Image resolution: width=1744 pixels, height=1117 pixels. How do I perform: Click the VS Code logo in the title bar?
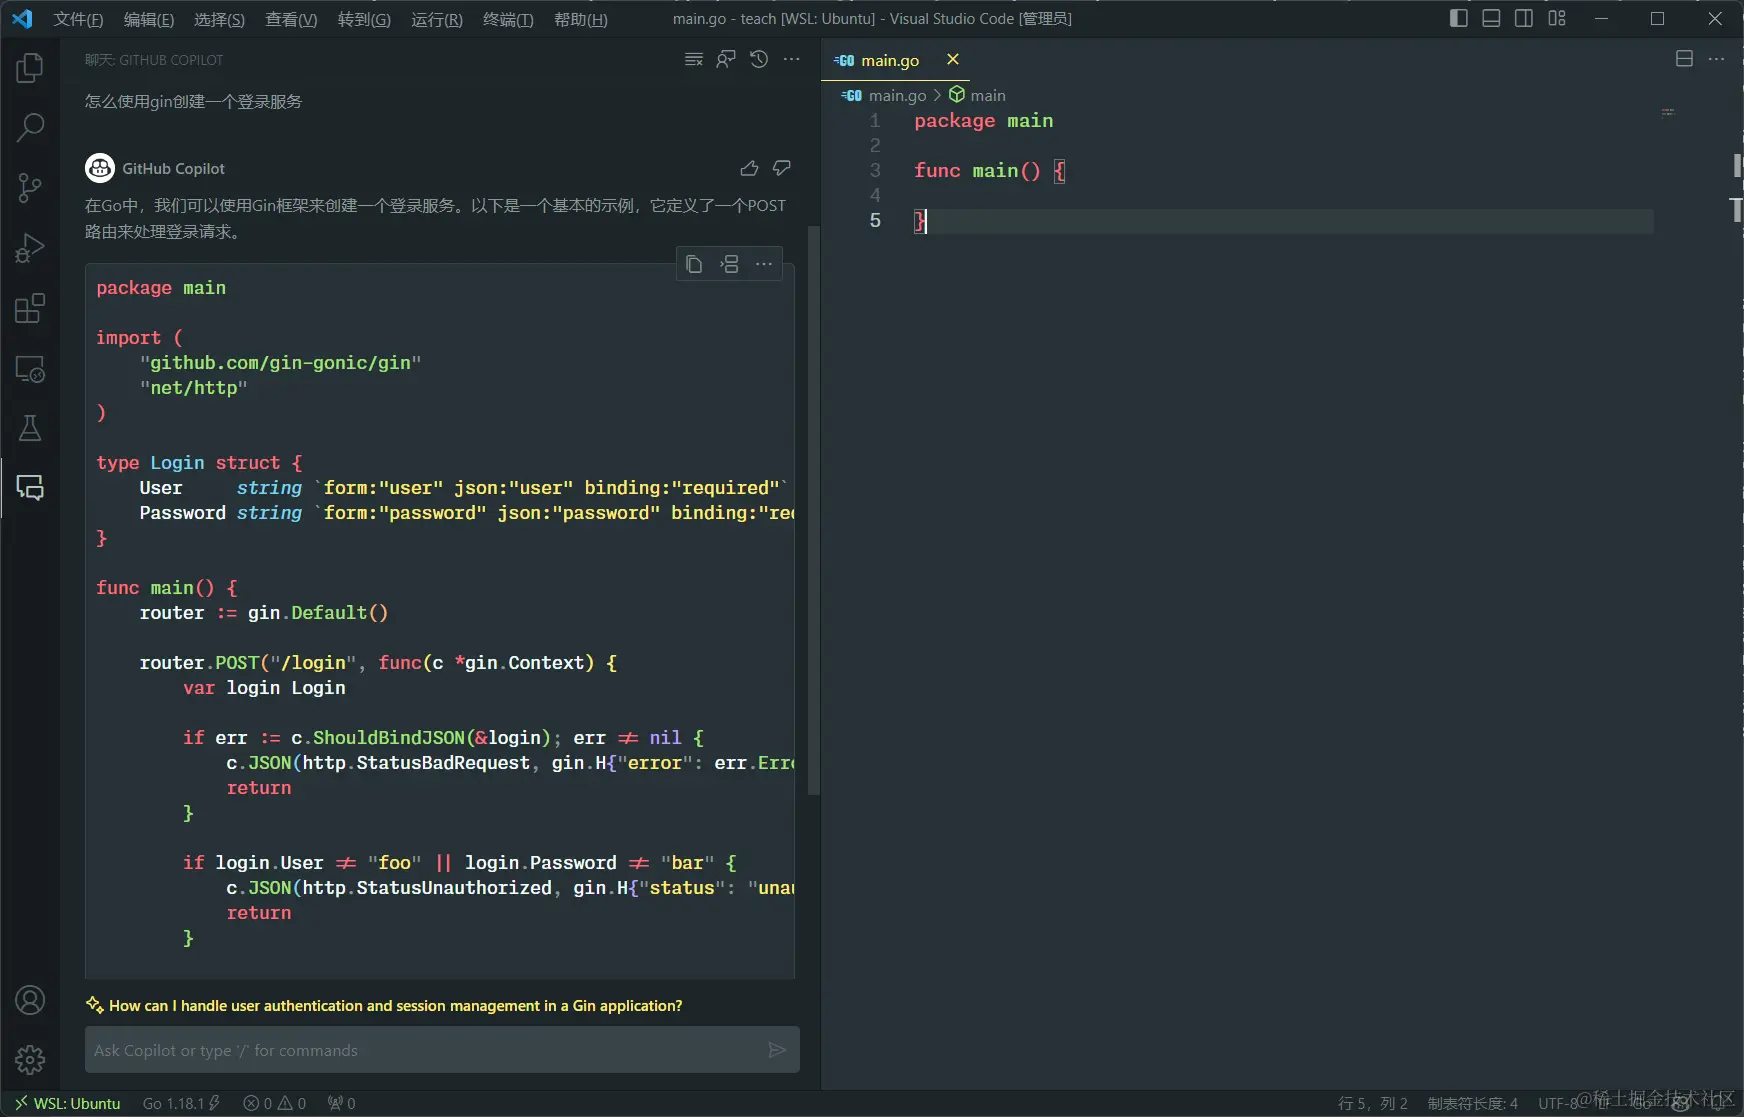[22, 19]
